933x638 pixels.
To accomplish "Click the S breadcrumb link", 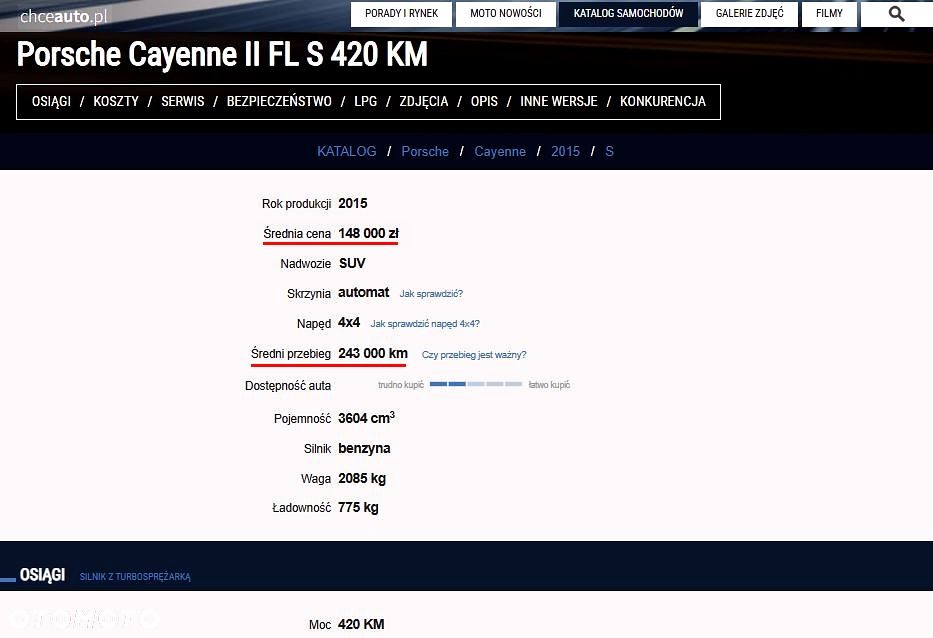I will [x=609, y=151].
